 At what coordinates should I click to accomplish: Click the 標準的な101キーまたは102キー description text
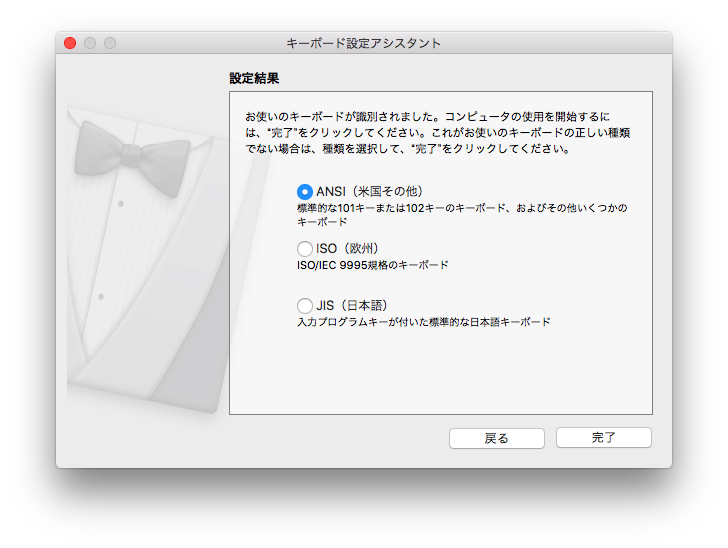(462, 215)
